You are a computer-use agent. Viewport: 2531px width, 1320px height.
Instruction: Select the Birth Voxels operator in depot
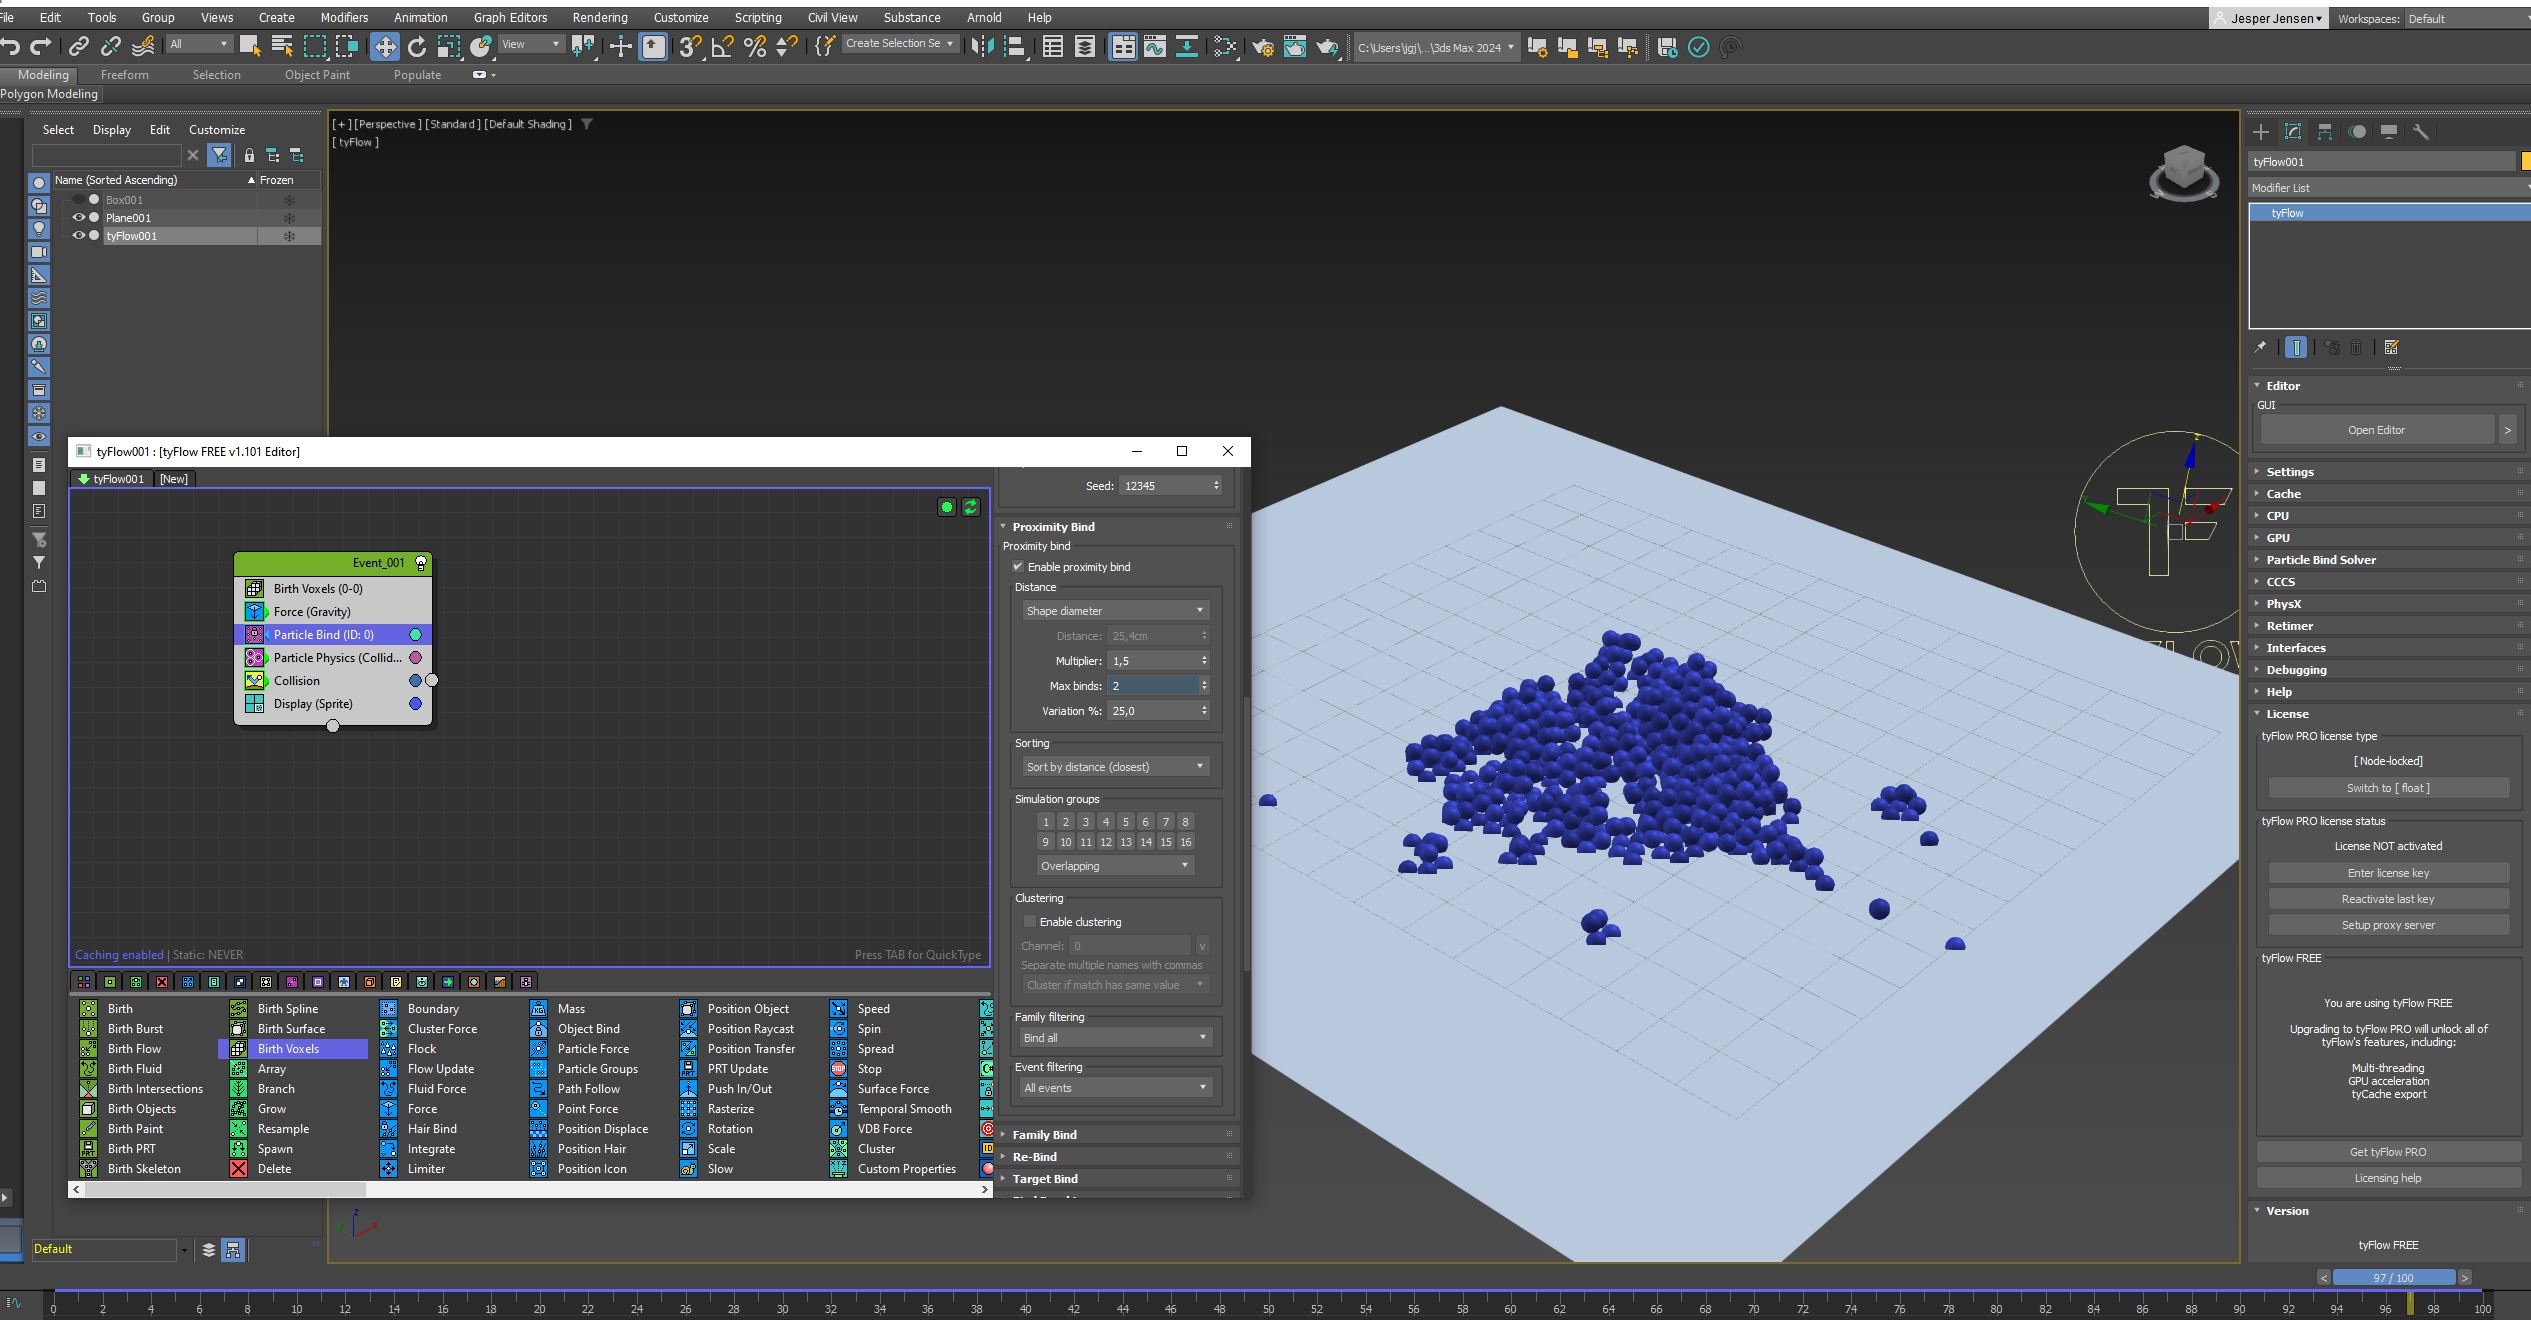(x=288, y=1049)
